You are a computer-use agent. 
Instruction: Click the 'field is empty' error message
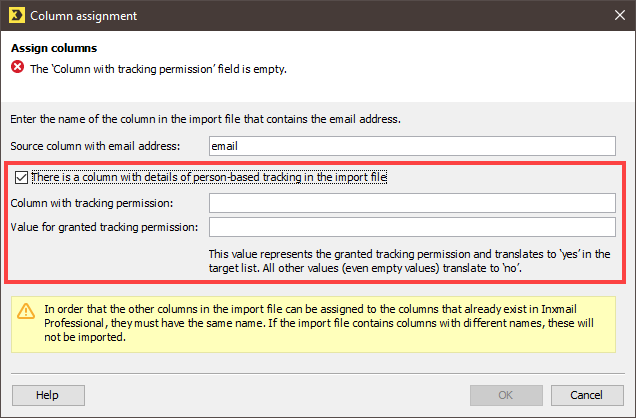(158, 69)
